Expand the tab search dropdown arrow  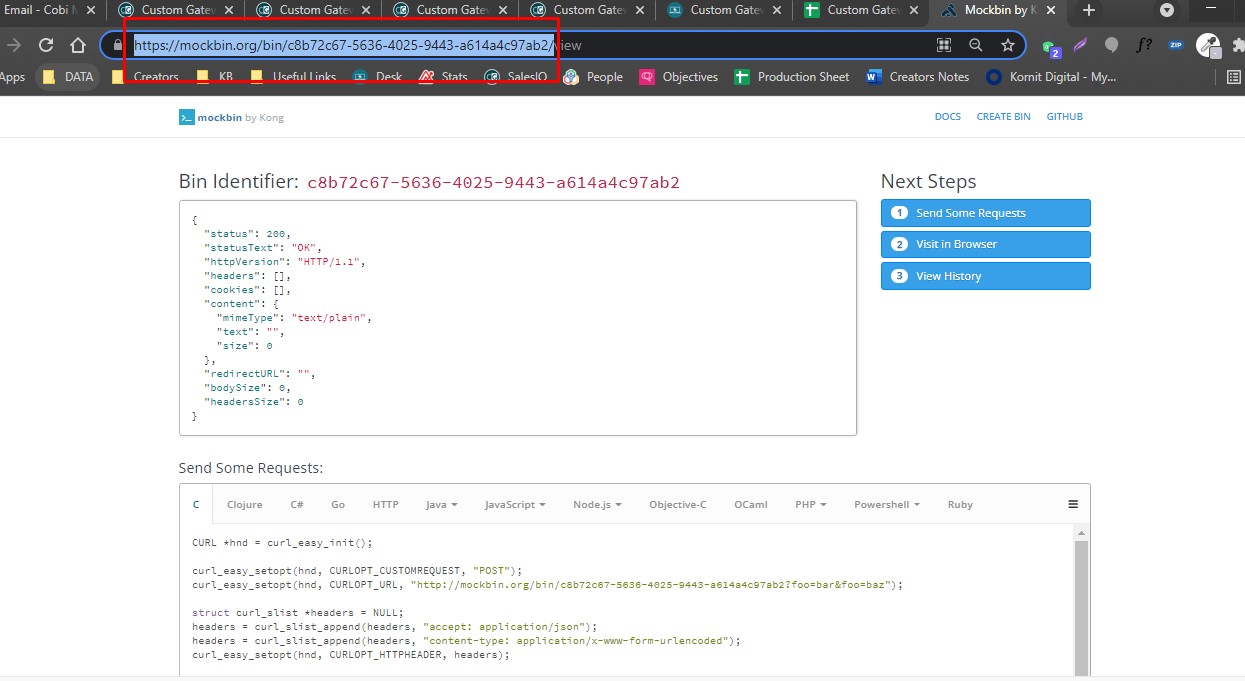1166,10
